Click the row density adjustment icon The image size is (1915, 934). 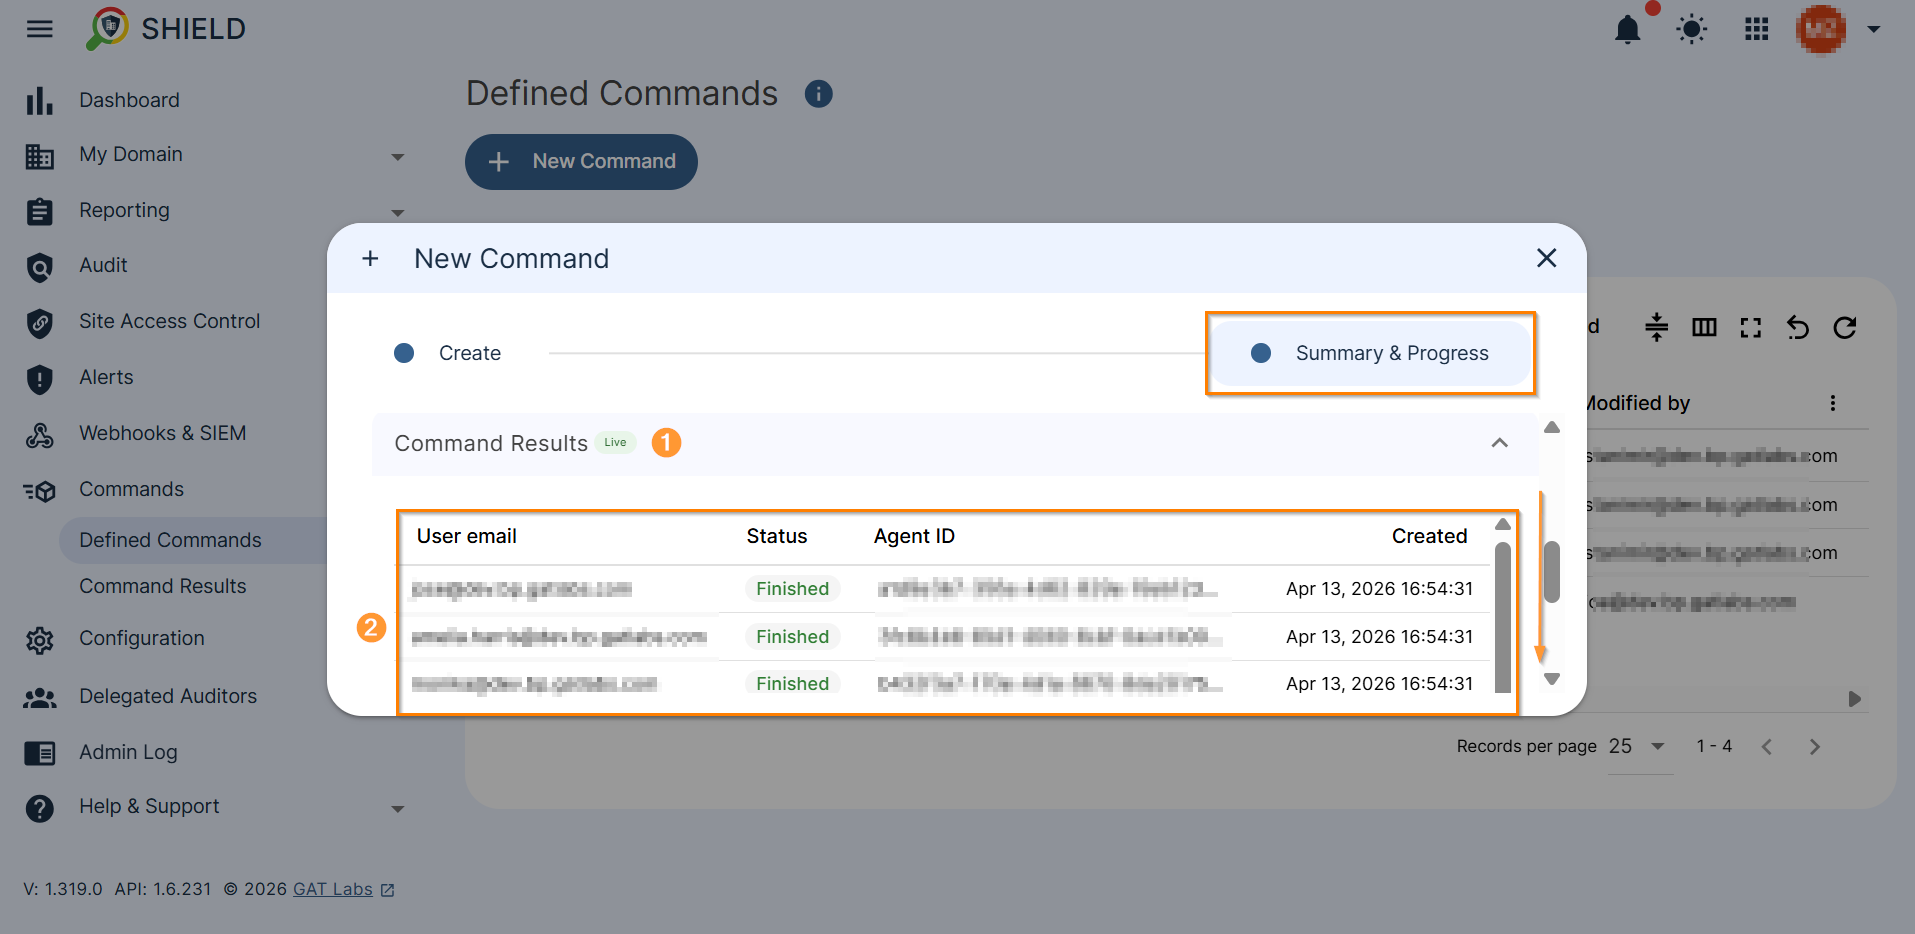[x=1656, y=327]
